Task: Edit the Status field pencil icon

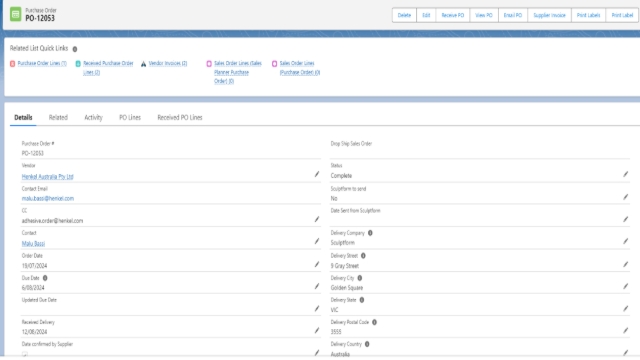Action: point(625,174)
